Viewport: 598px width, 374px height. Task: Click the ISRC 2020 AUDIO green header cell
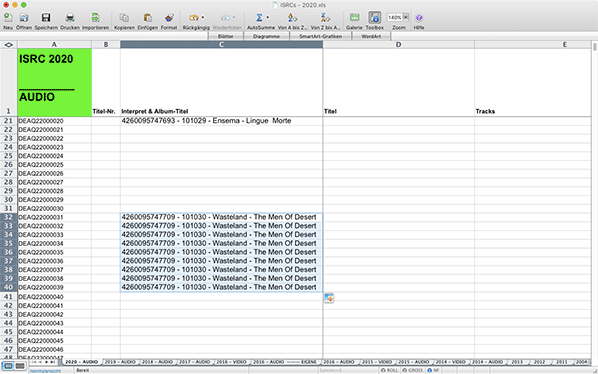coord(55,82)
